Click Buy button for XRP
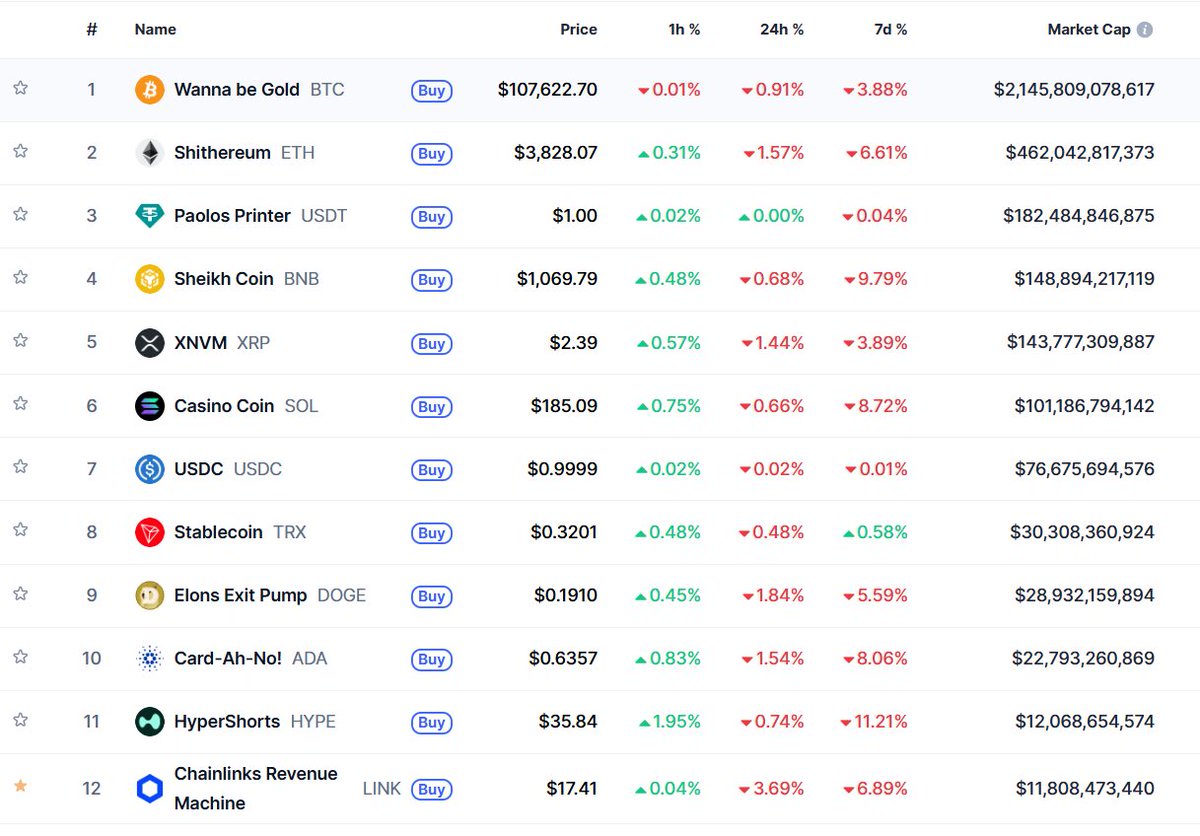Screen dimensions: 1200x836 [431, 344]
